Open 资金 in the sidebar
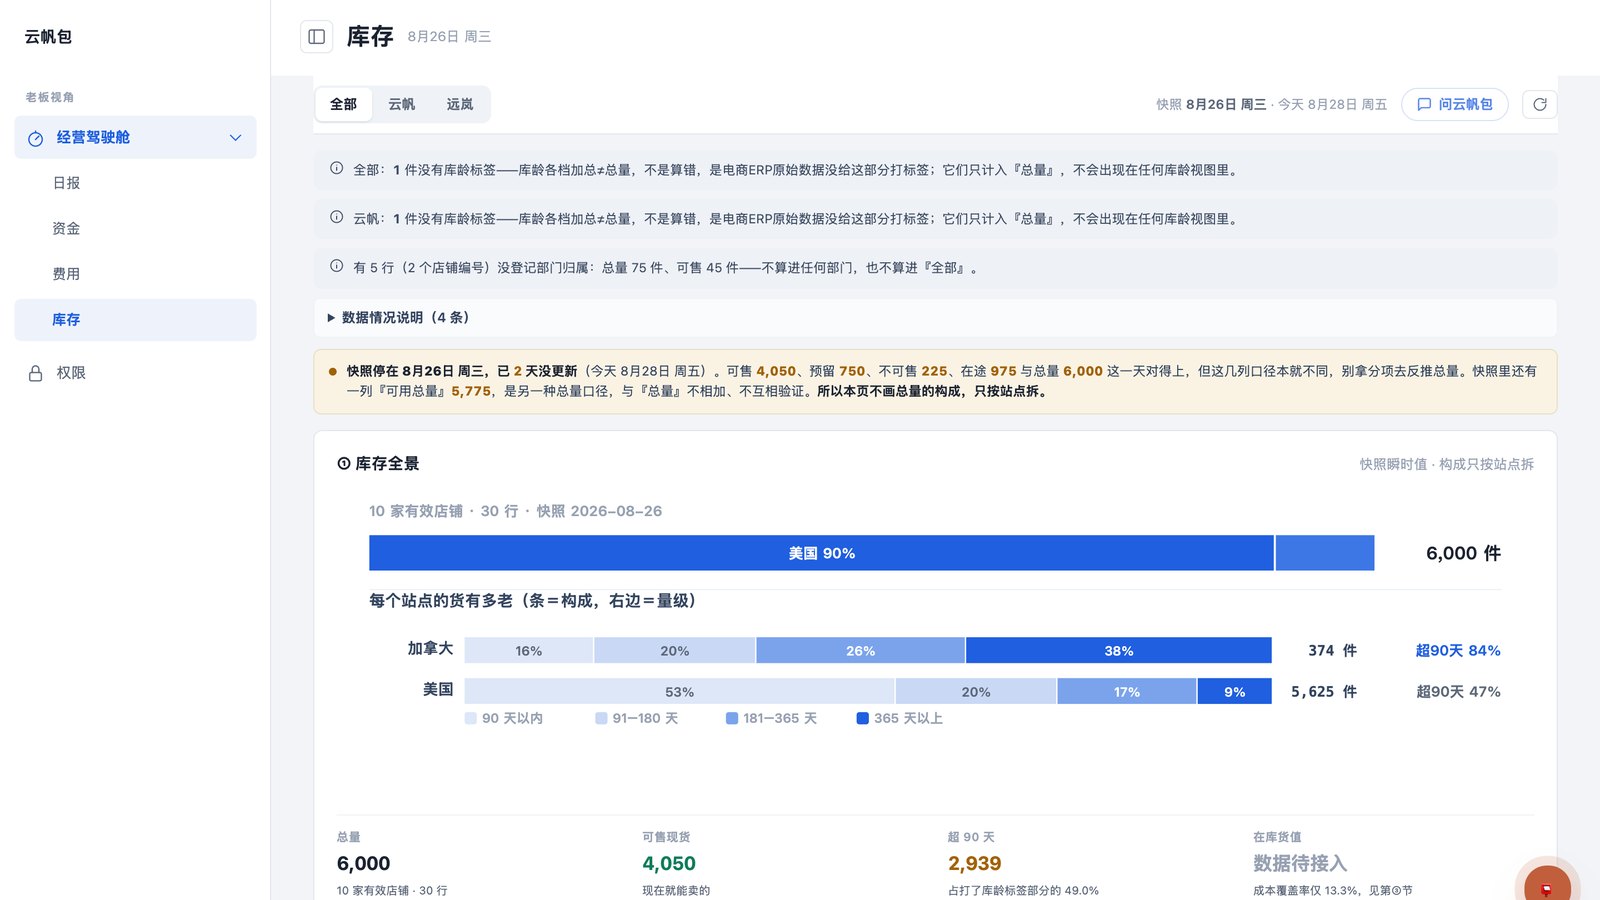The height and width of the screenshot is (900, 1600). coord(135,229)
